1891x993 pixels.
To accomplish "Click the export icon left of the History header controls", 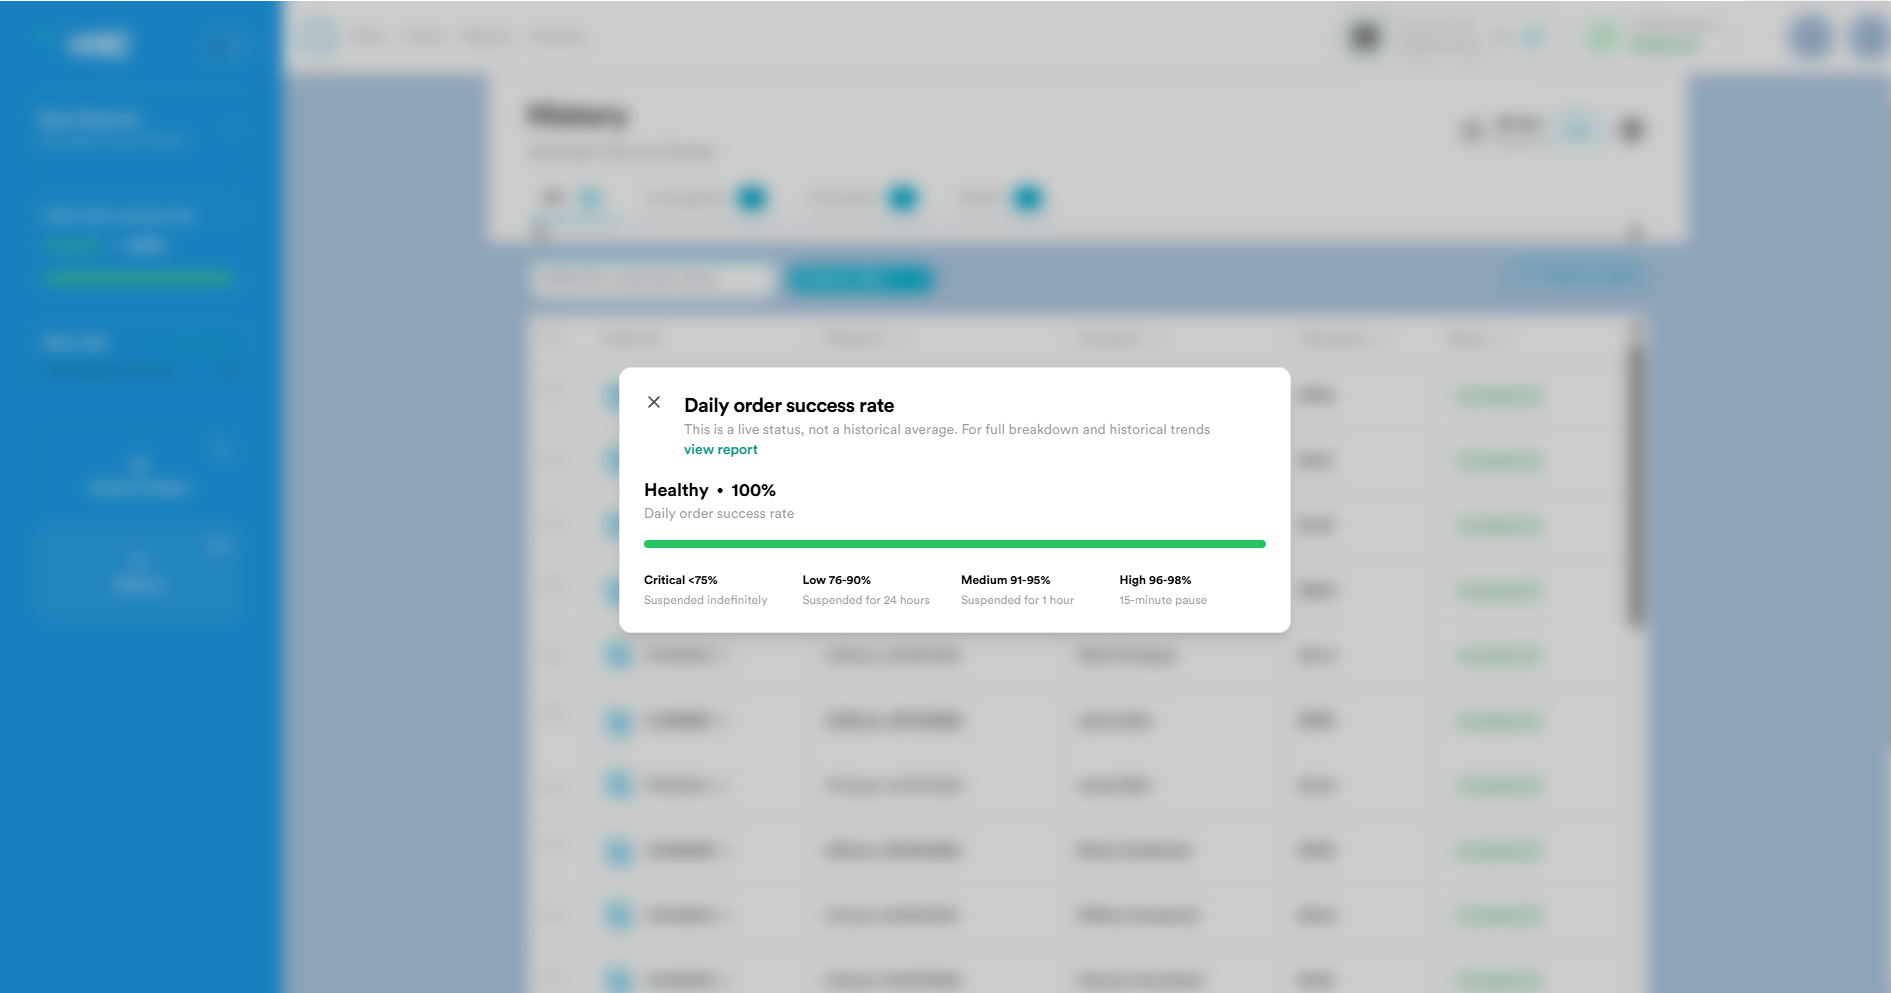I will (1470, 128).
